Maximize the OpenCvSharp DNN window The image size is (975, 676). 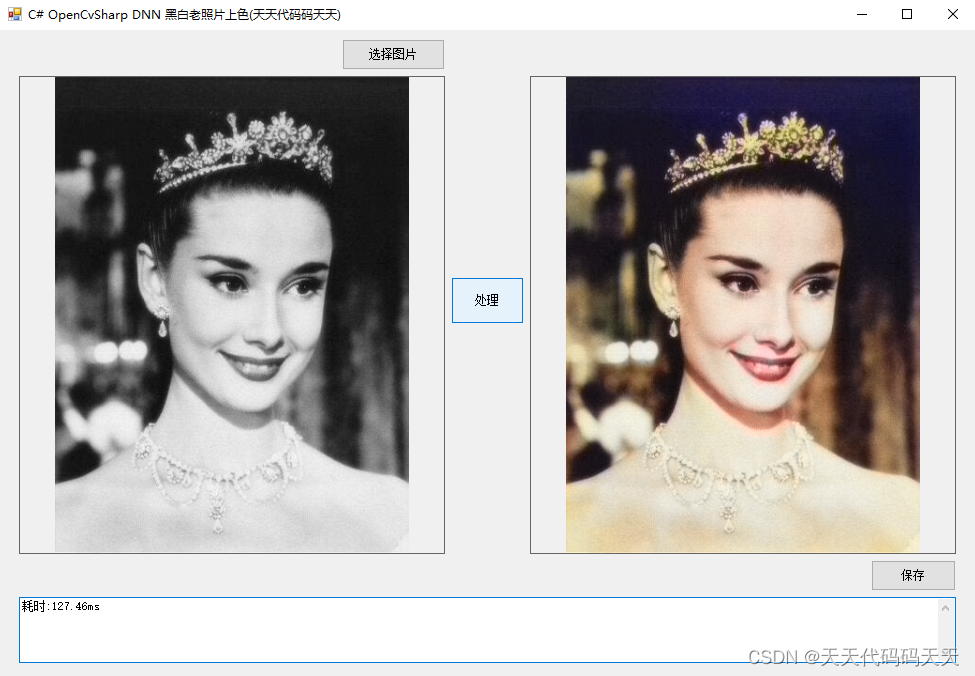tap(907, 14)
